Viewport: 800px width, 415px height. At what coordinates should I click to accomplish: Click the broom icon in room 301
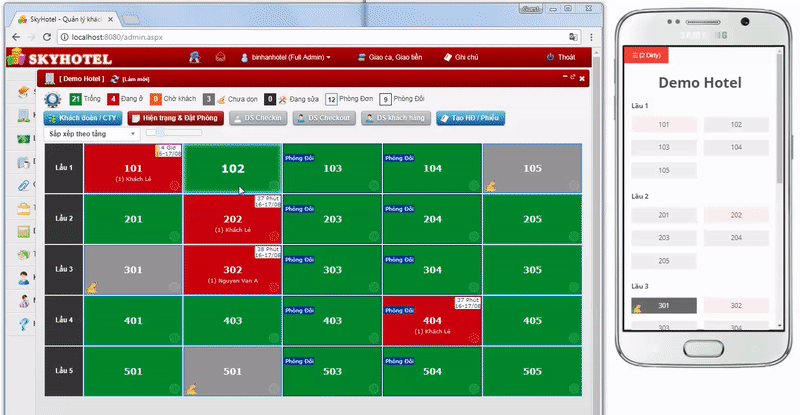tap(92, 287)
